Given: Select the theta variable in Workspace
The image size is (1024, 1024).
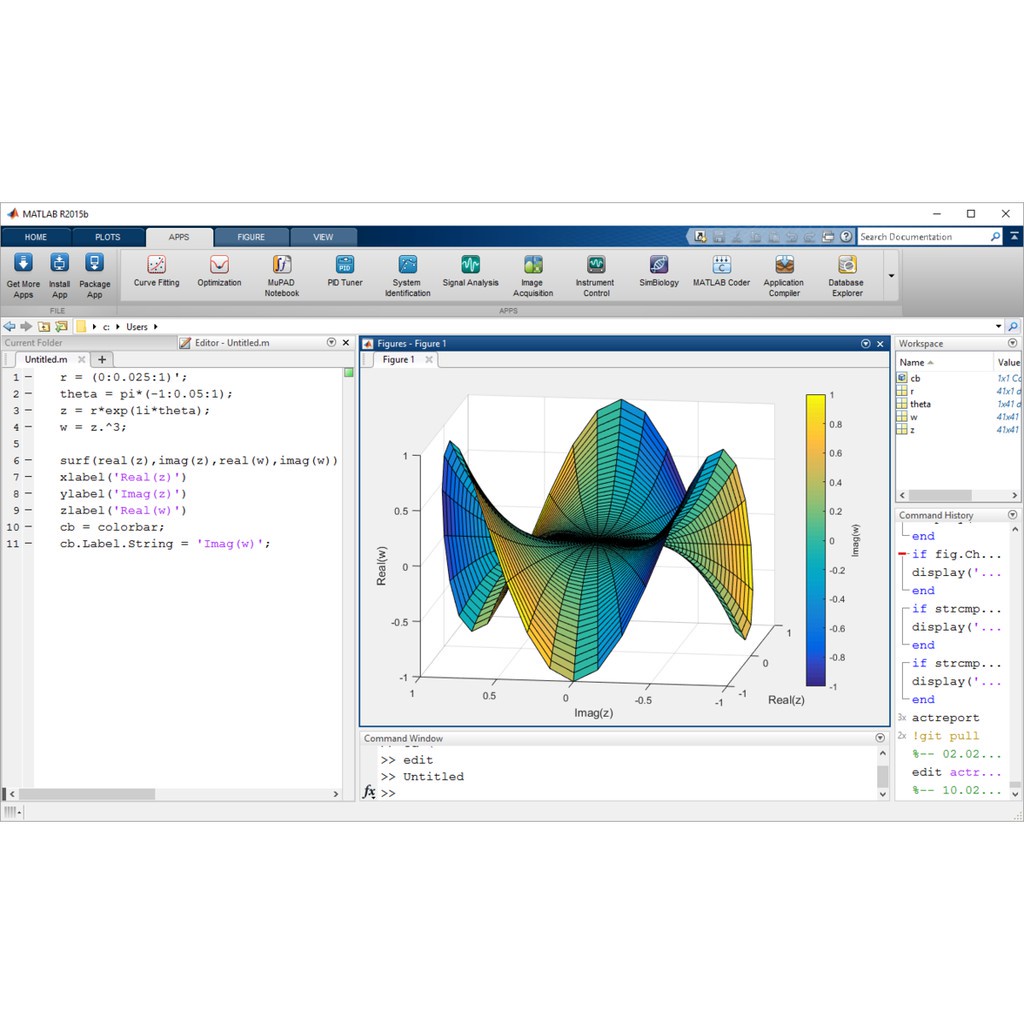Looking at the screenshot, I should click(x=919, y=404).
